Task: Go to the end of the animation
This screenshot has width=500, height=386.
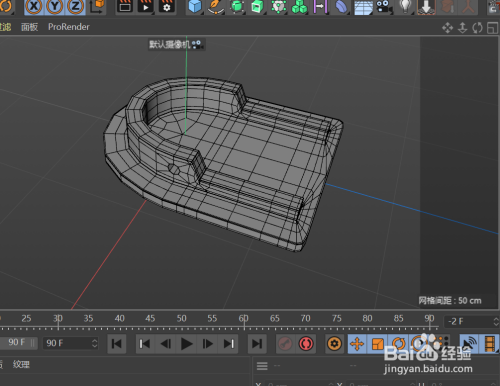Action: [257, 344]
